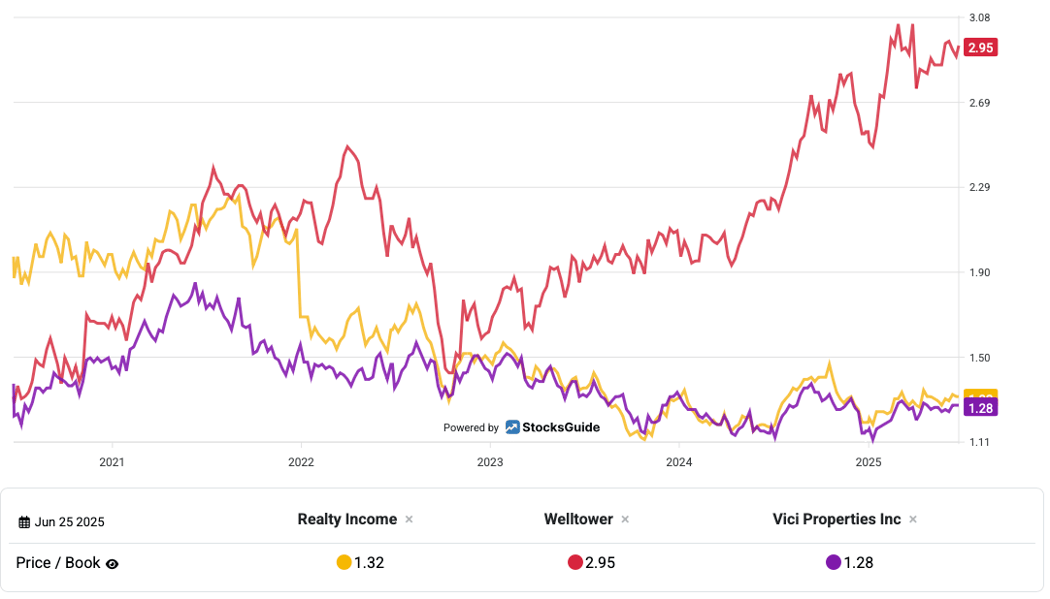Toggle the eye icon next to Price / Book
The width and height of the screenshot is (1050, 599).
[112, 564]
